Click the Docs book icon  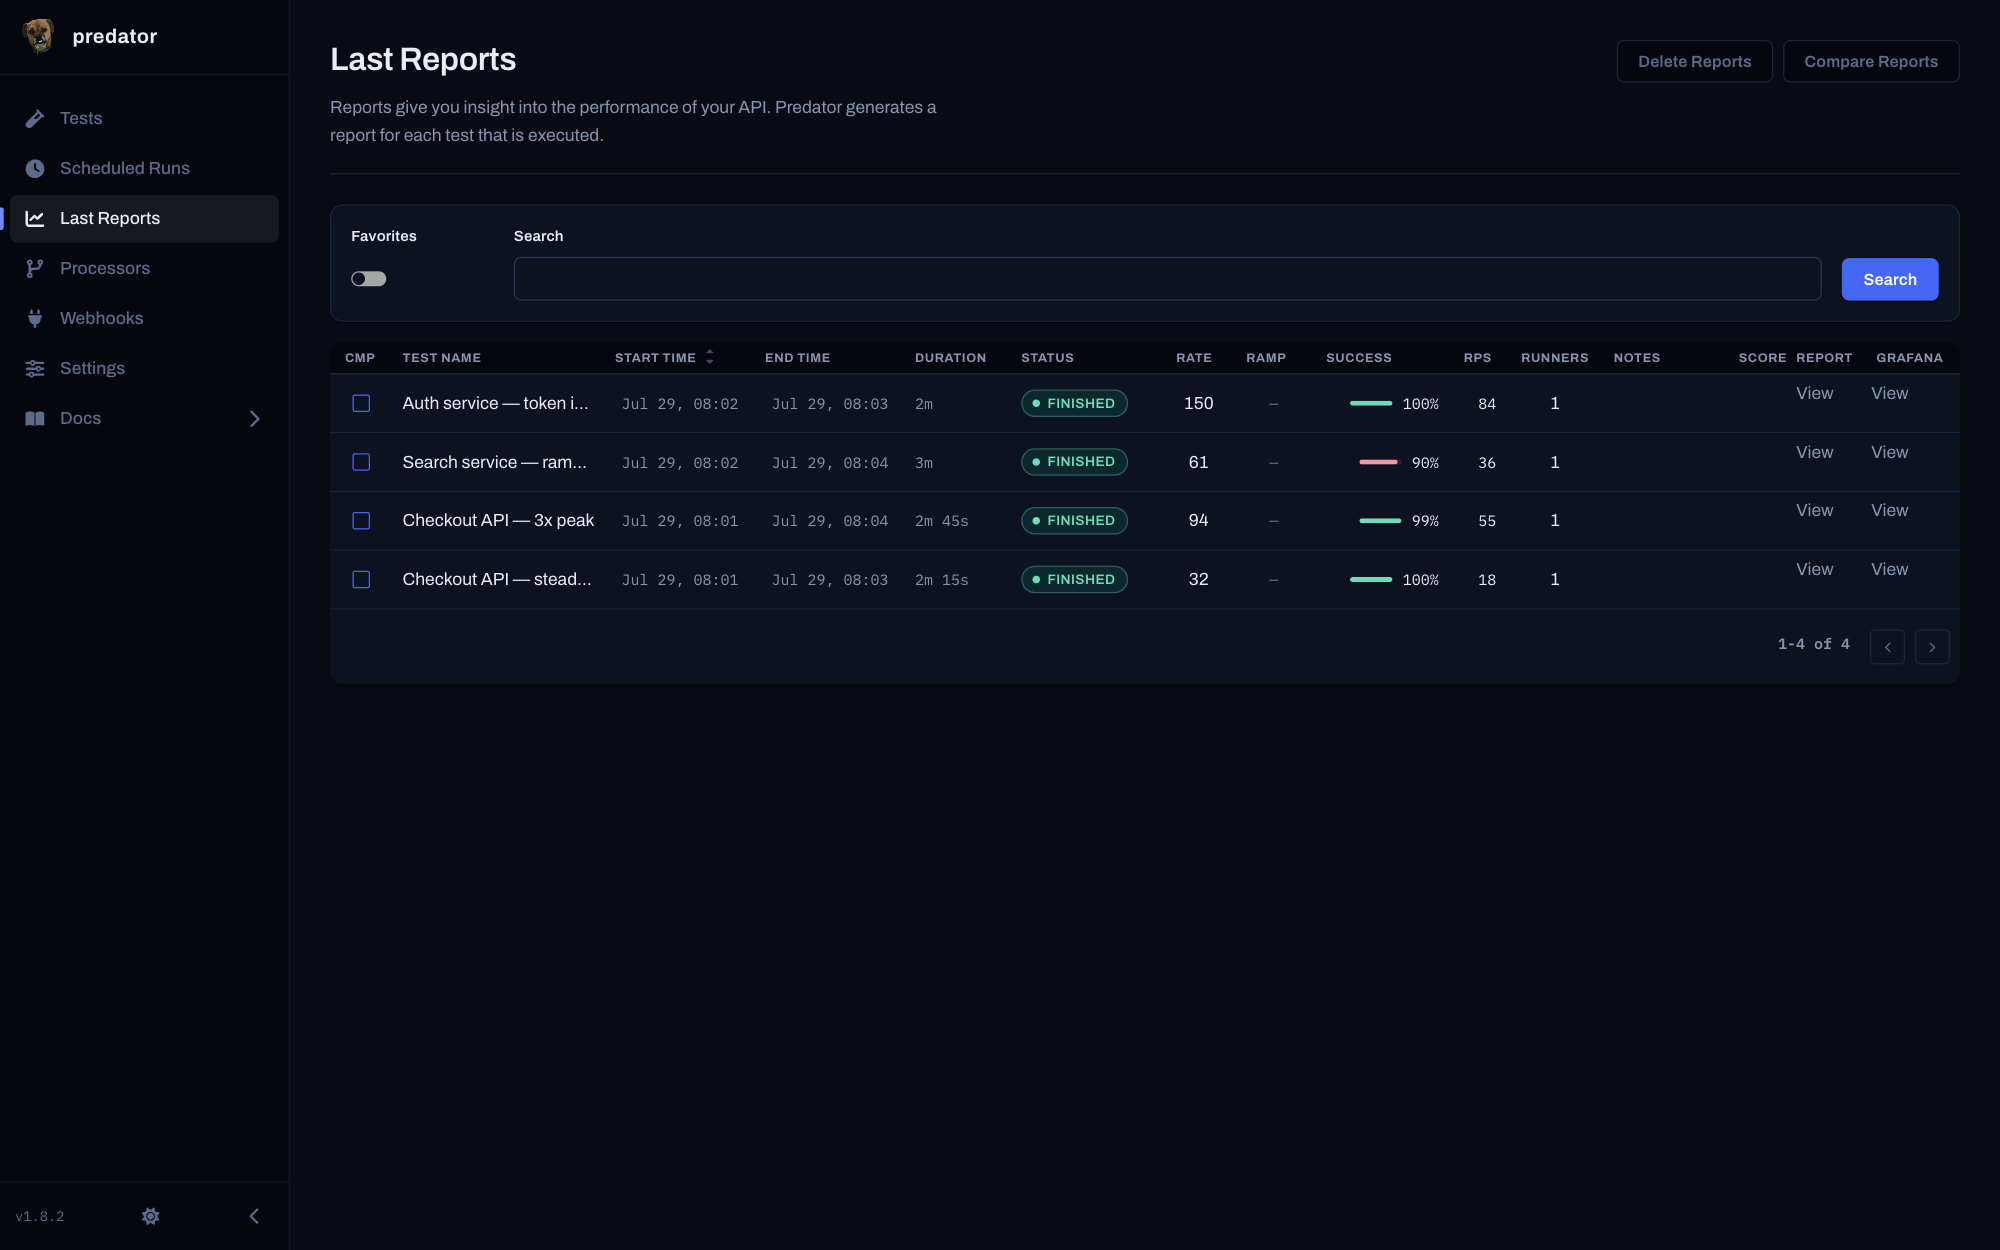(x=35, y=418)
